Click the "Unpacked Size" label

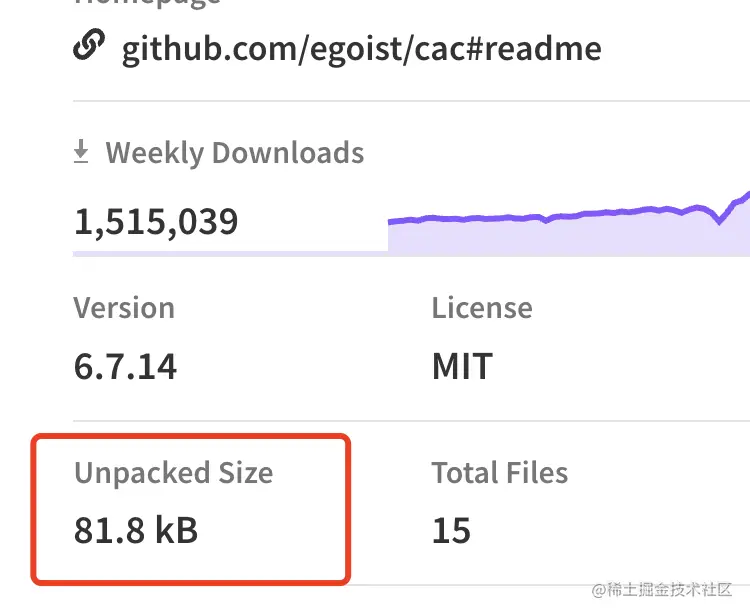[x=173, y=472]
